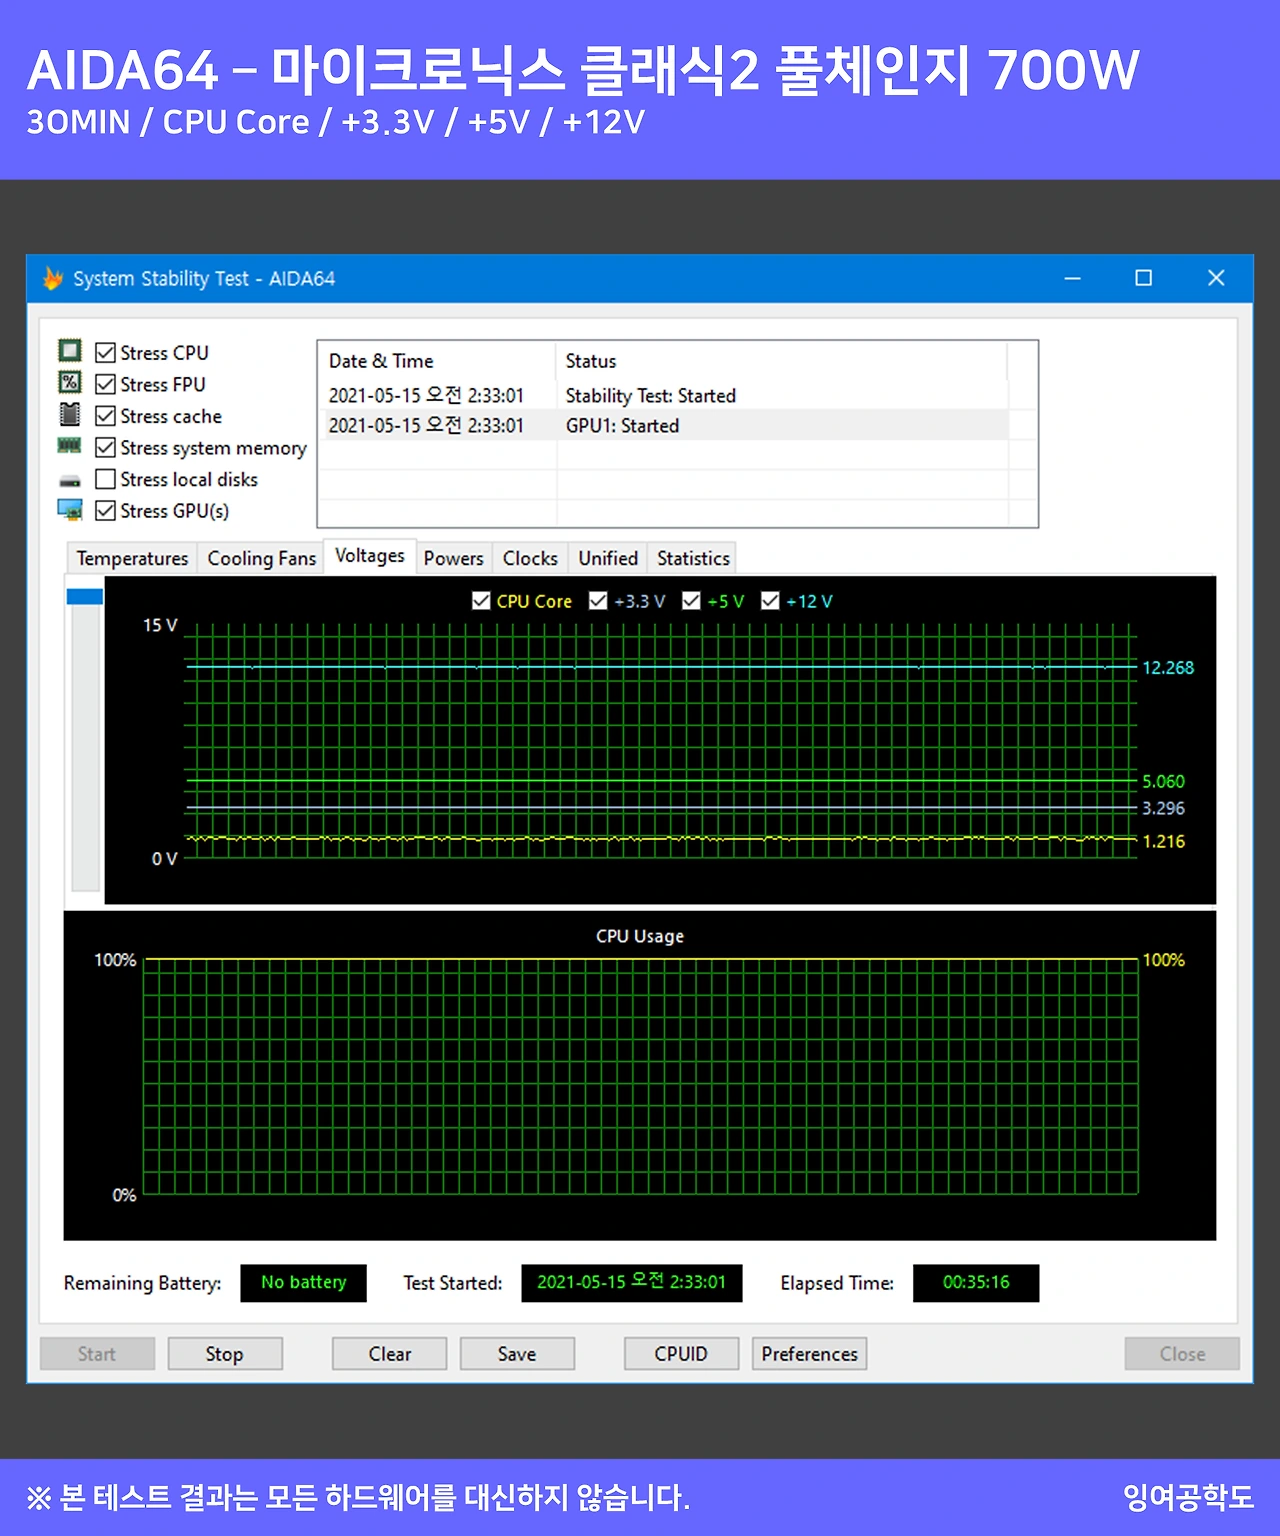The height and width of the screenshot is (1536, 1280).
Task: Hide the +3.3 V graph line
Action: click(598, 601)
